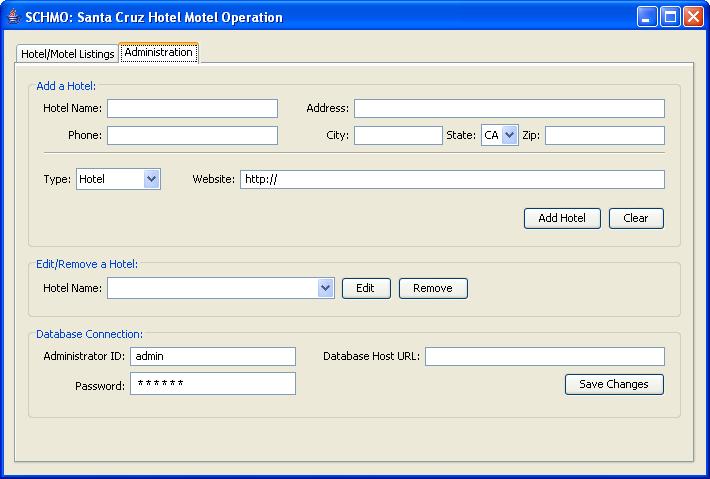Viewport: 710px width, 479px height.
Task: Minimize the SCHMO window
Action: pos(647,17)
